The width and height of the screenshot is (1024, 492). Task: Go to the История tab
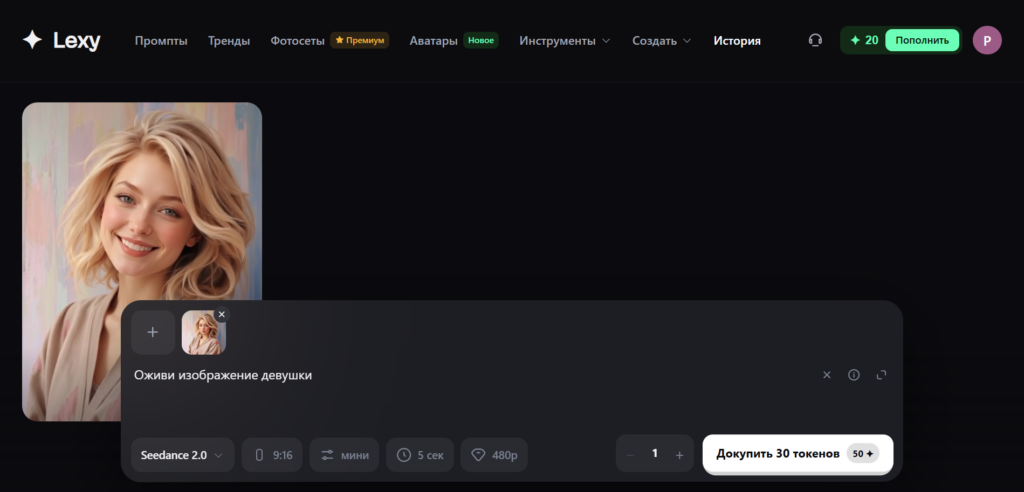pyautogui.click(x=737, y=41)
